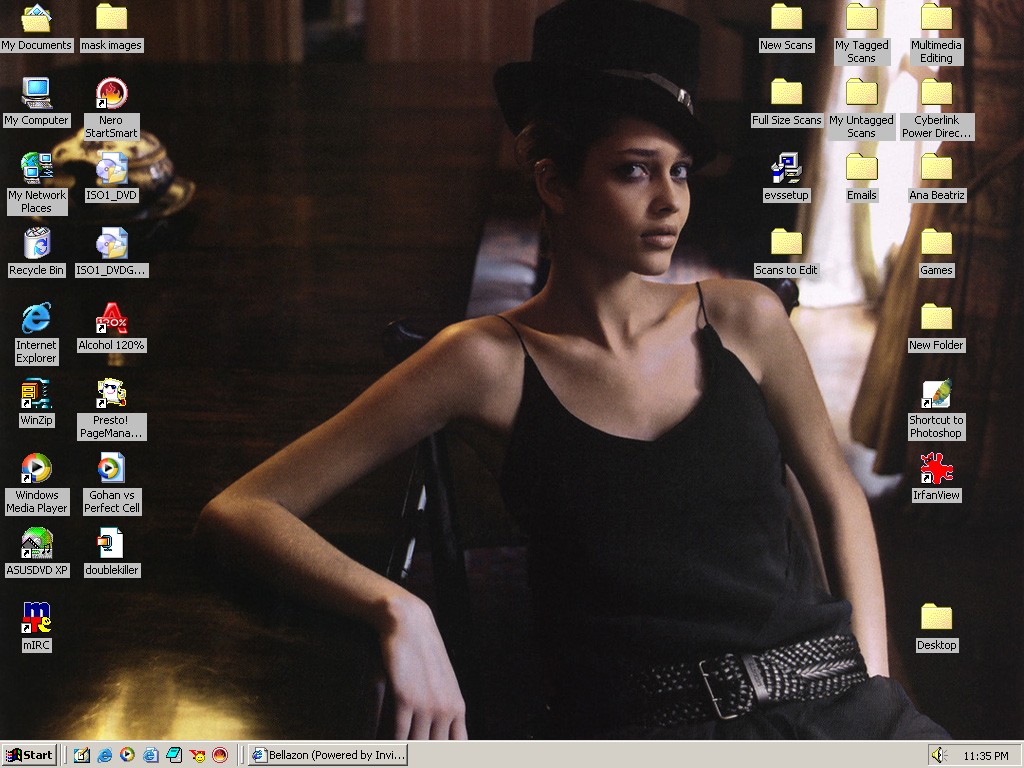Select the mIRC desktop icon
1024x768 pixels.
(x=37, y=618)
